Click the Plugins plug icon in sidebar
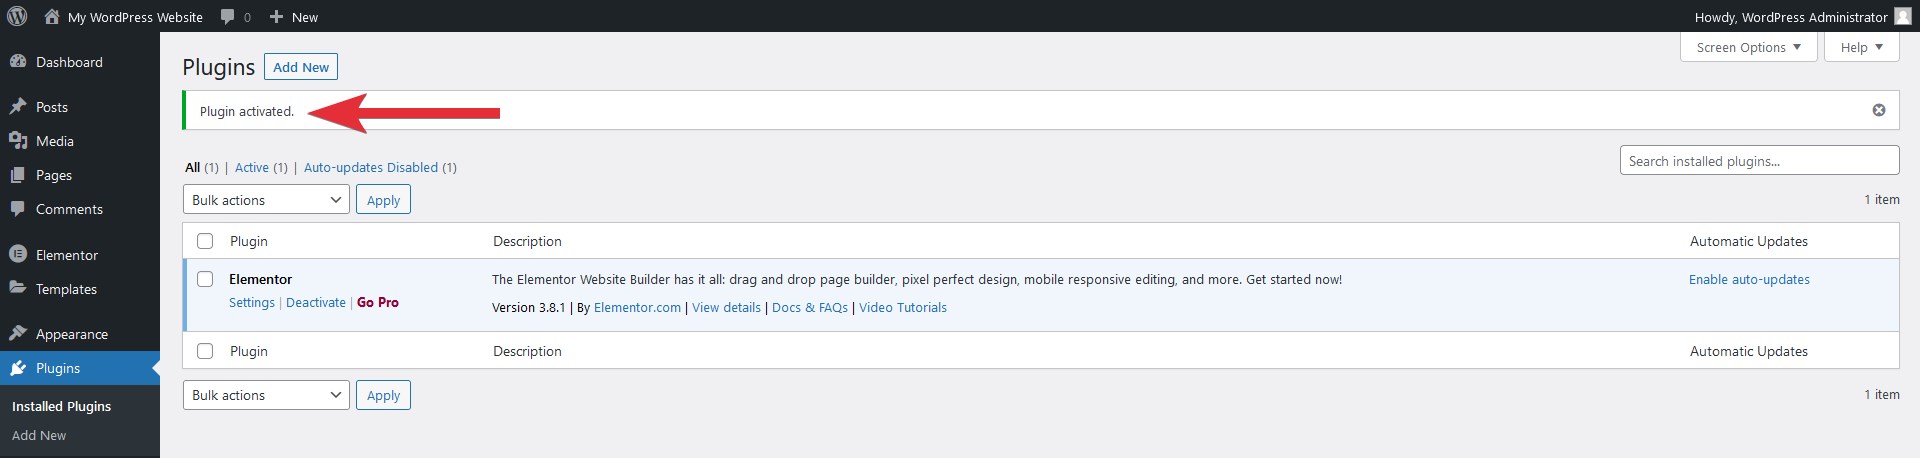Viewport: 1920px width, 458px height. pyautogui.click(x=18, y=368)
